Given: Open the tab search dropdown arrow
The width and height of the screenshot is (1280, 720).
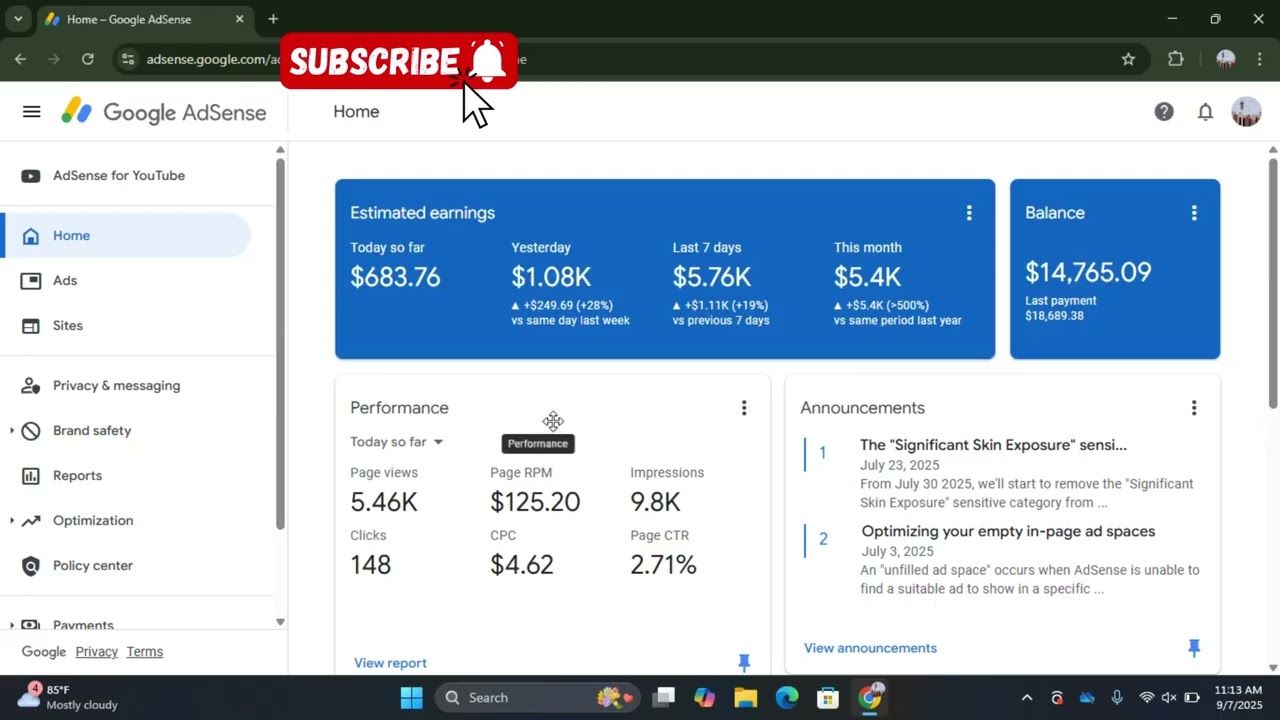Looking at the screenshot, I should 17,19.
